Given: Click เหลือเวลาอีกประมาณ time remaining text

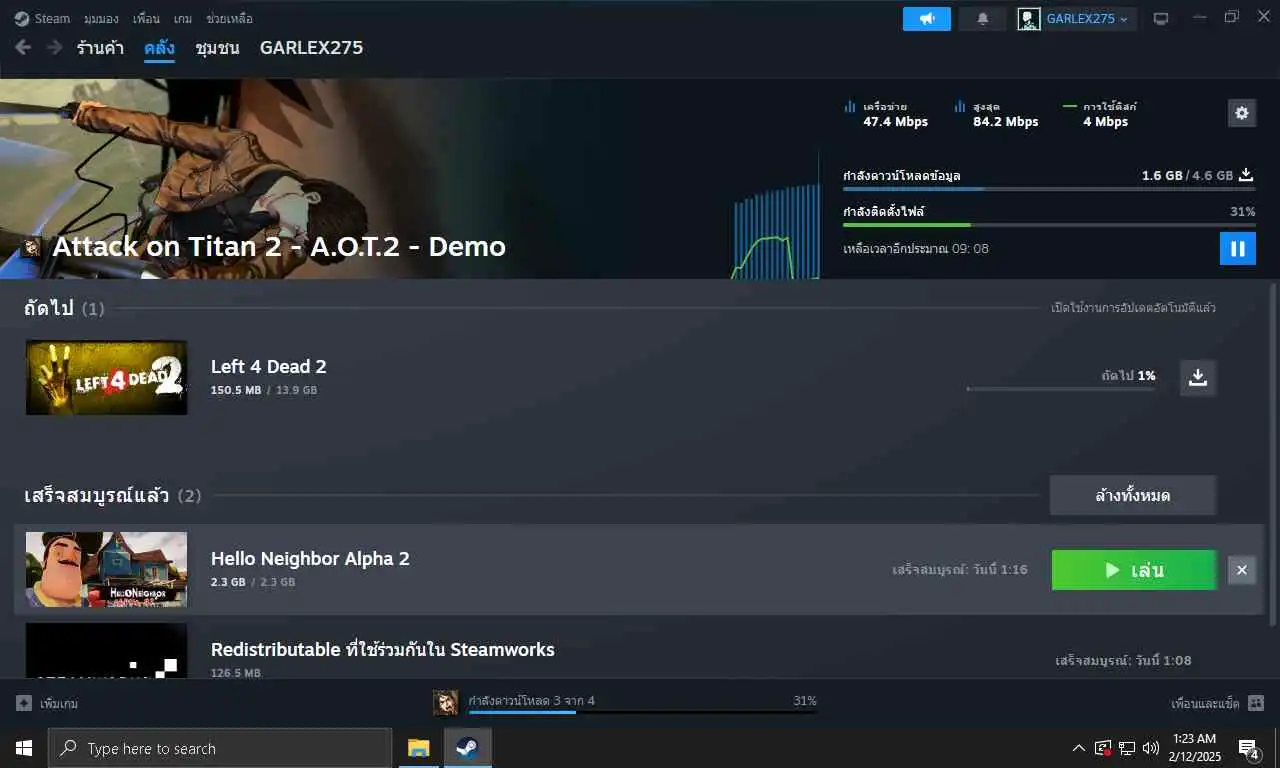Looking at the screenshot, I should pyautogui.click(x=916, y=248).
